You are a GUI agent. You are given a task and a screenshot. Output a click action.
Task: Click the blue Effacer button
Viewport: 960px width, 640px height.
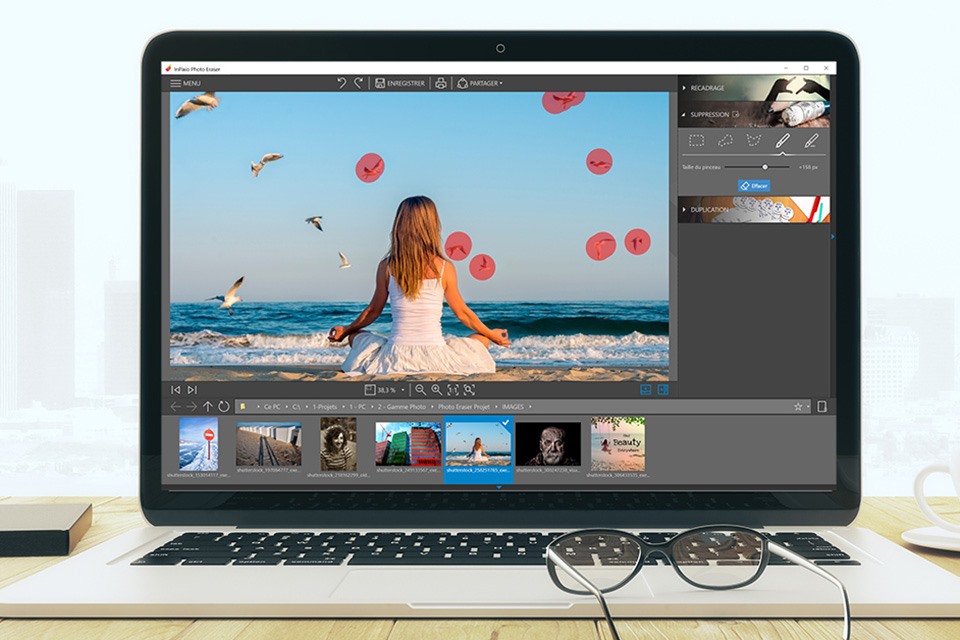click(754, 185)
